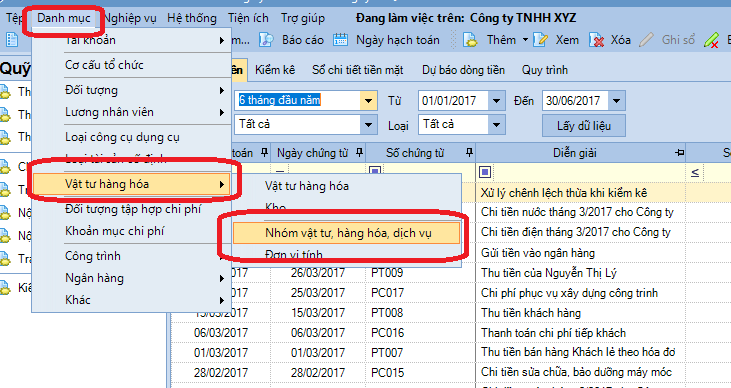
Task: Open the Danh mục menu
Action: [64, 18]
